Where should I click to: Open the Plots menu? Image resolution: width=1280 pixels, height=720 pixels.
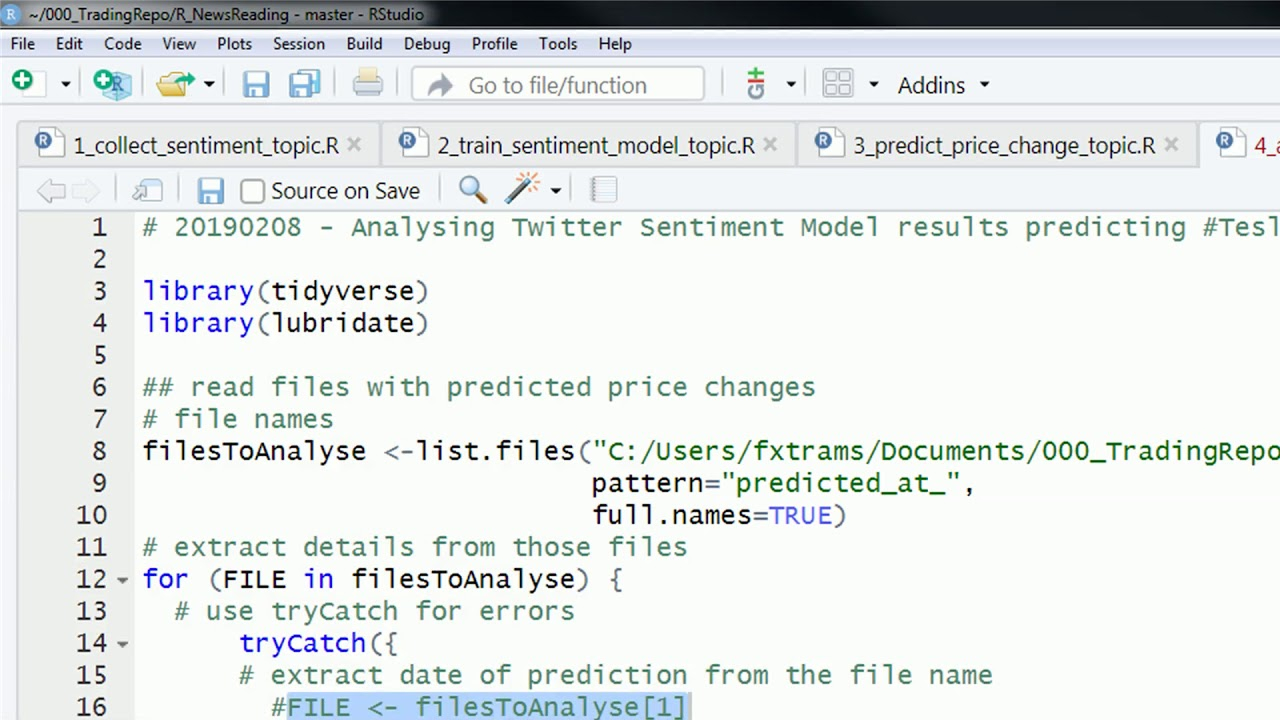coord(234,44)
